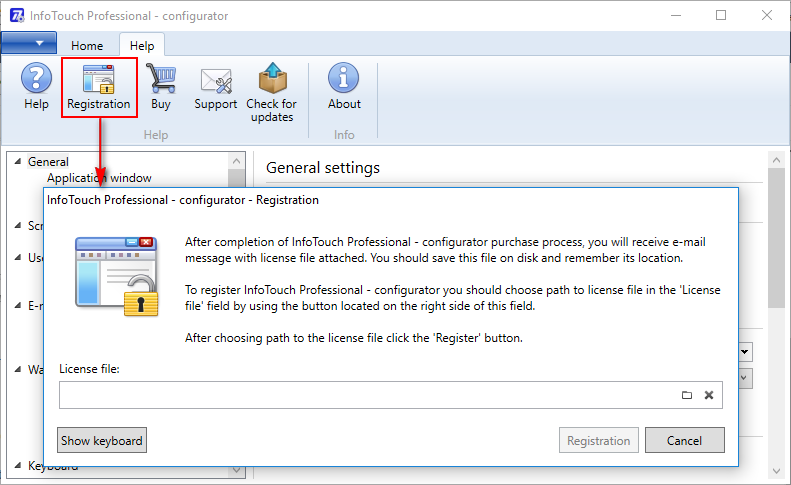
Task: Select Check for updates box icon
Action: pyautogui.click(x=272, y=92)
